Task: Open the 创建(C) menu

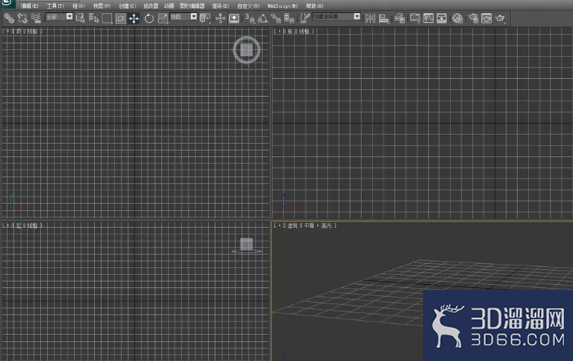Action: (x=127, y=6)
